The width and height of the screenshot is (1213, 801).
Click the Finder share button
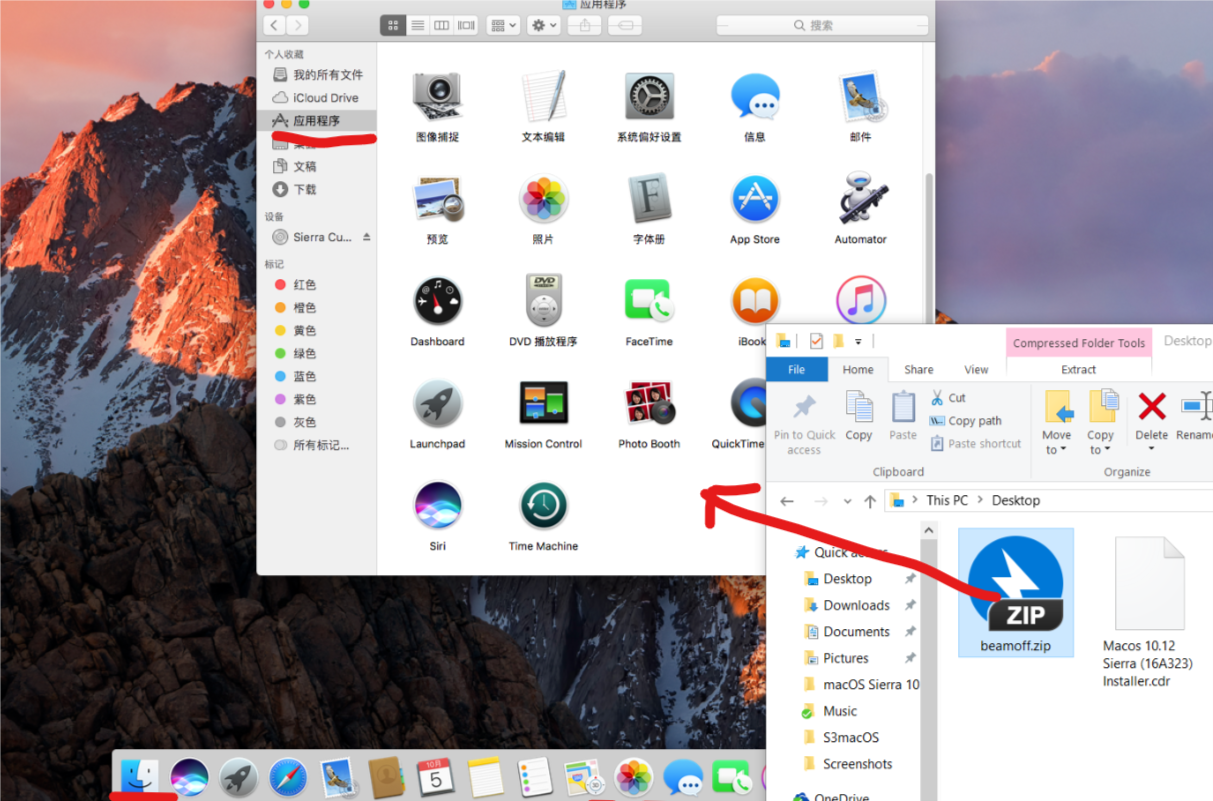(586, 25)
